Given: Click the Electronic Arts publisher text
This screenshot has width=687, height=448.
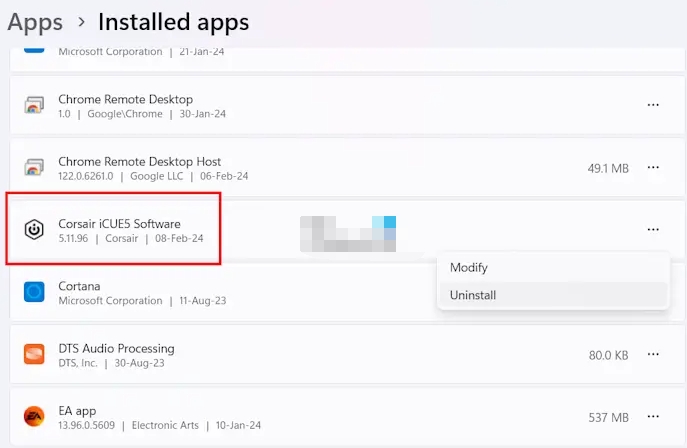Looking at the screenshot, I should (x=165, y=425).
